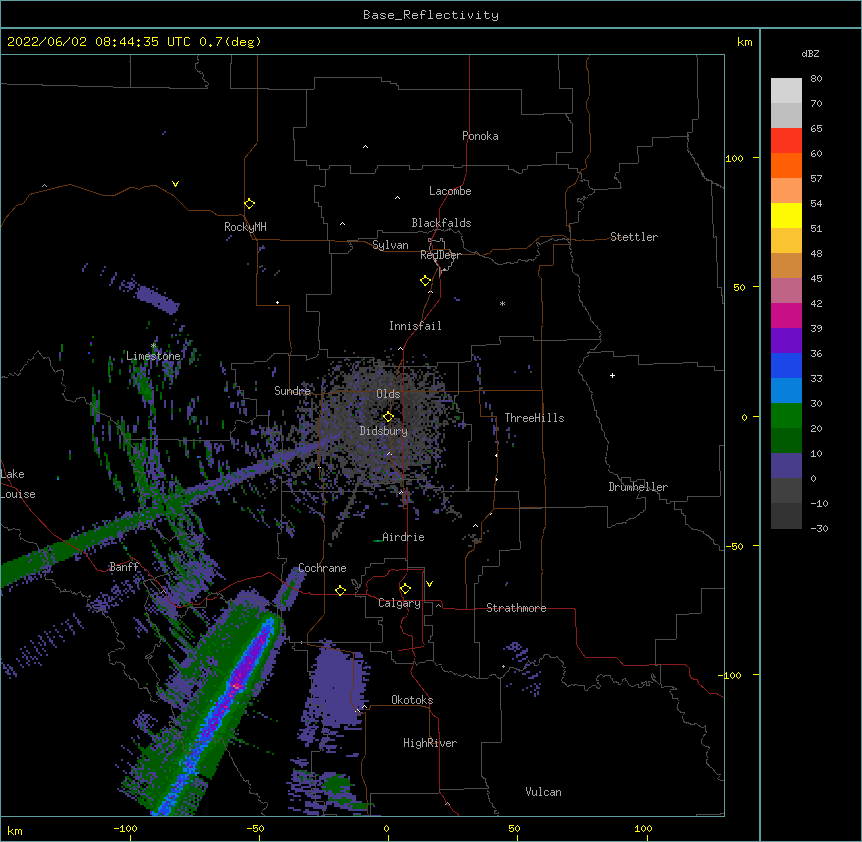Pick the yellow swatch between 54 and 51
The height and width of the screenshot is (842, 862).
(x=786, y=215)
